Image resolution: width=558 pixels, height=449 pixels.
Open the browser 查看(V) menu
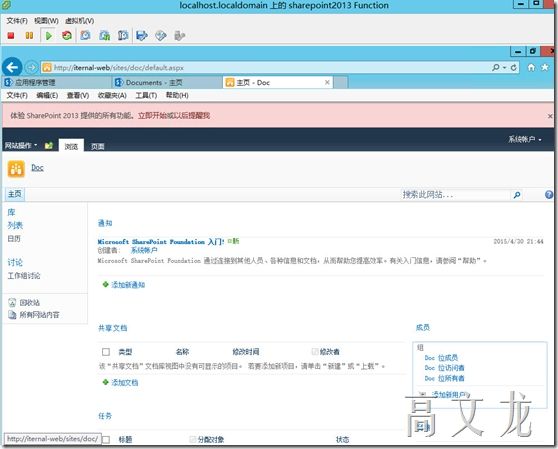click(x=78, y=95)
